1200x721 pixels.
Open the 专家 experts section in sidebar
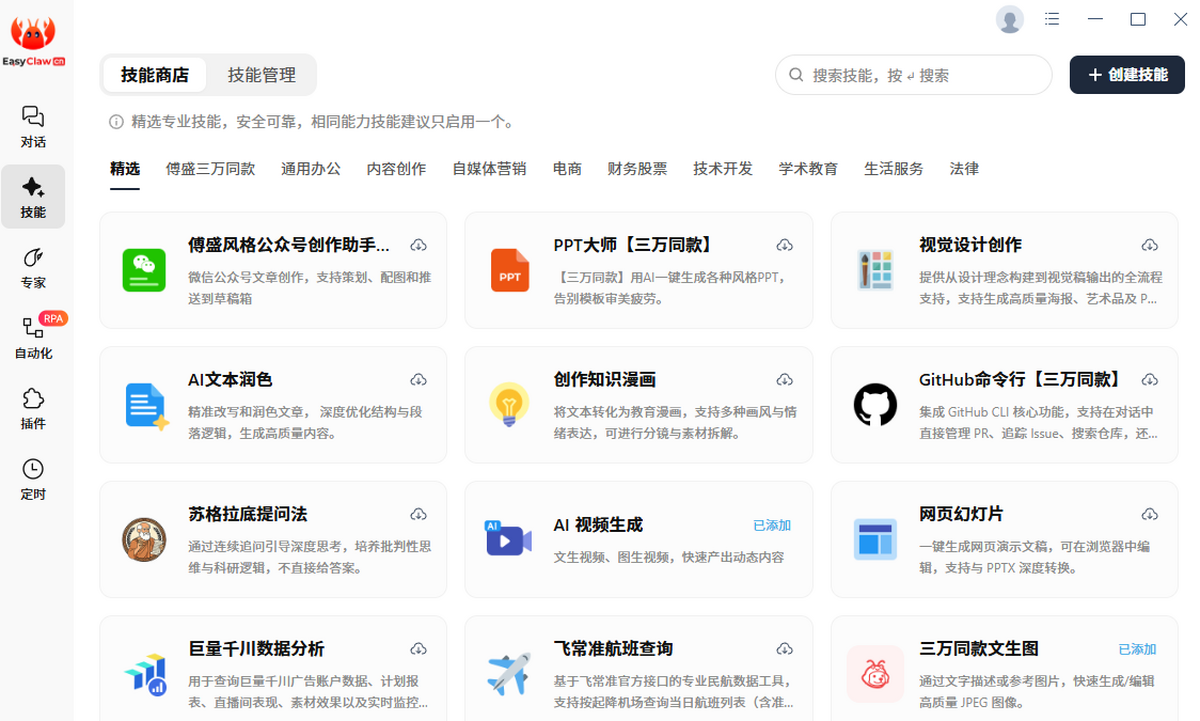point(33,268)
